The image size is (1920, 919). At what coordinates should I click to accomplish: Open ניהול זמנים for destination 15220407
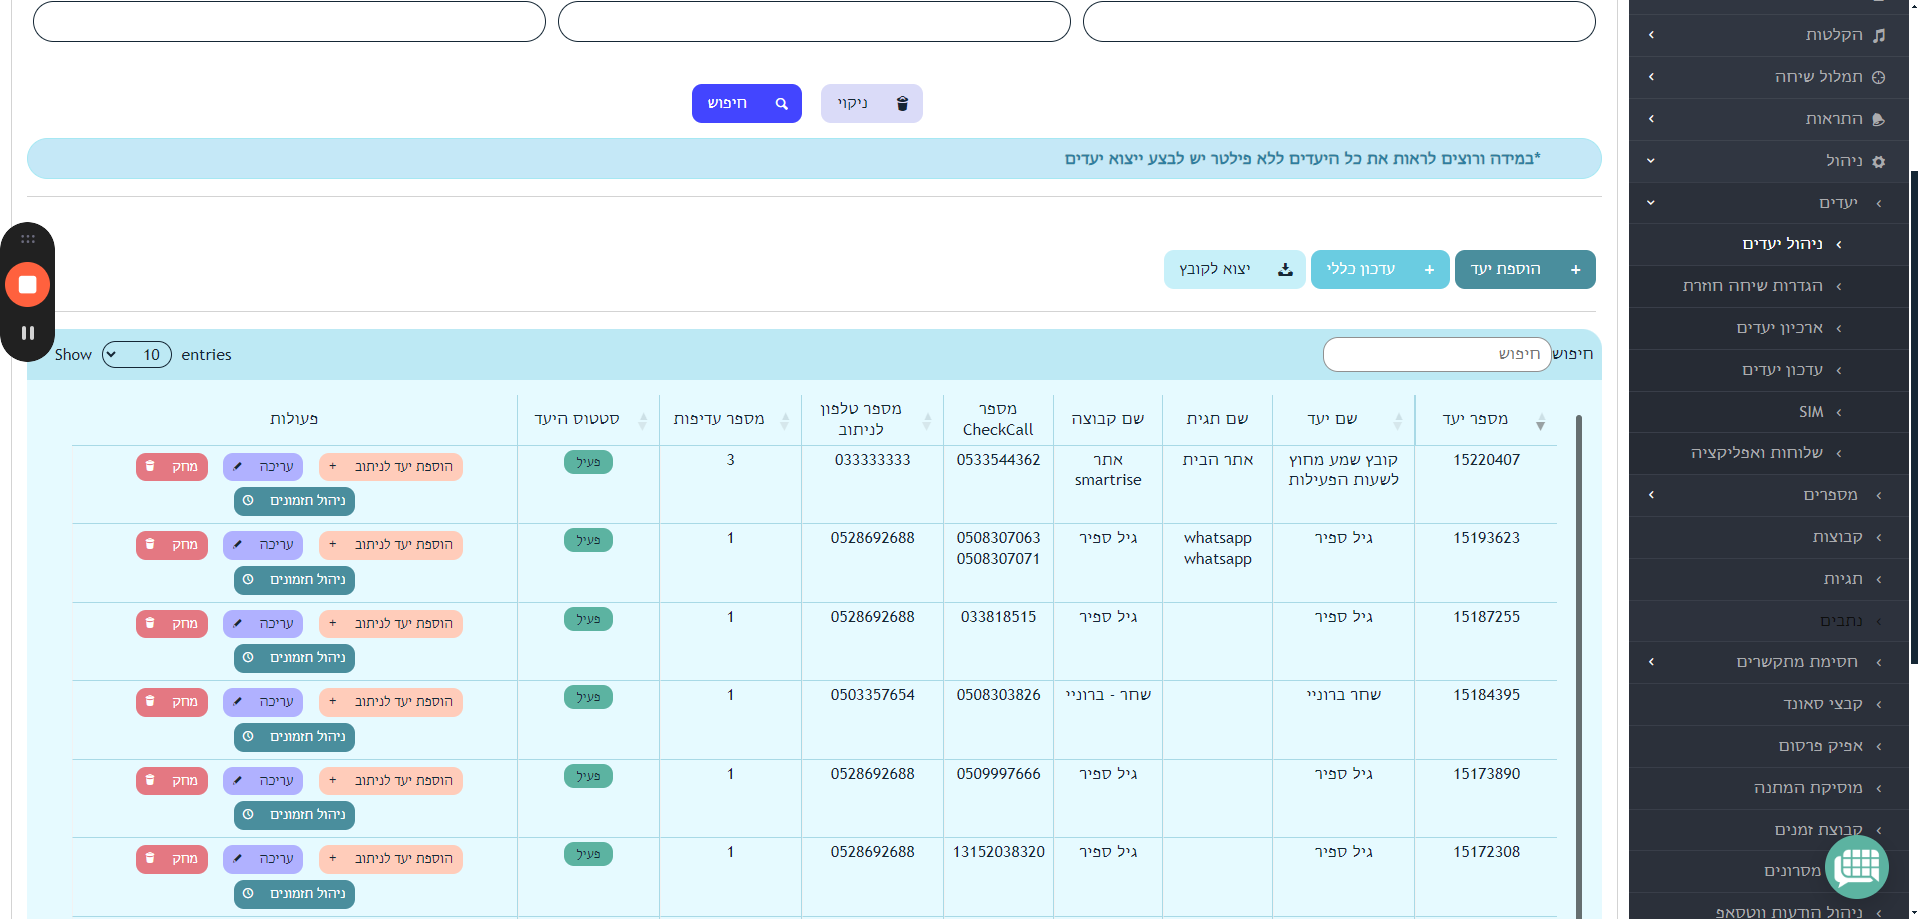pos(295,501)
